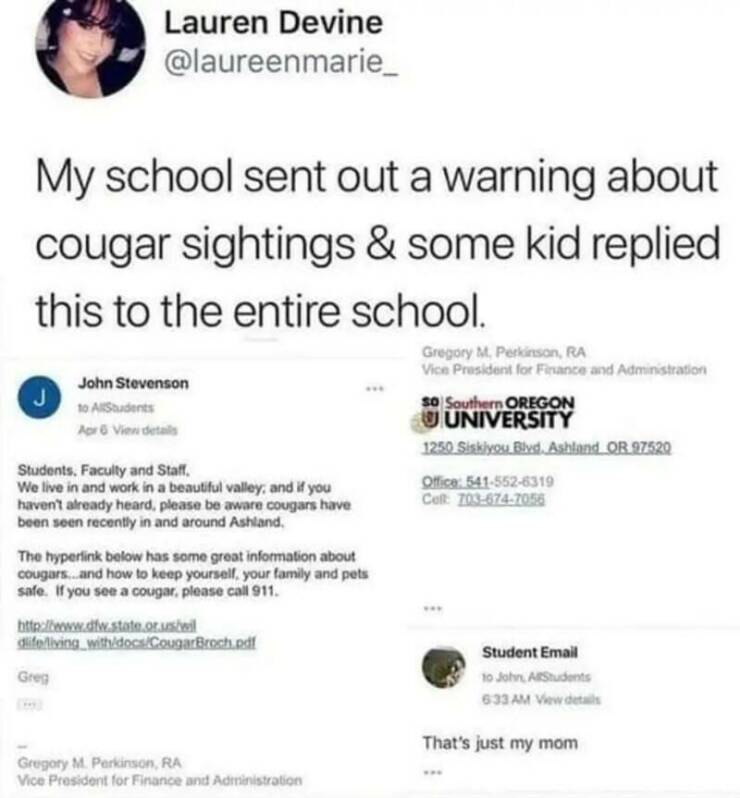This screenshot has height=798, width=740.
Task: Click John Stevenson's blue J avatar
Action: [x=39, y=396]
